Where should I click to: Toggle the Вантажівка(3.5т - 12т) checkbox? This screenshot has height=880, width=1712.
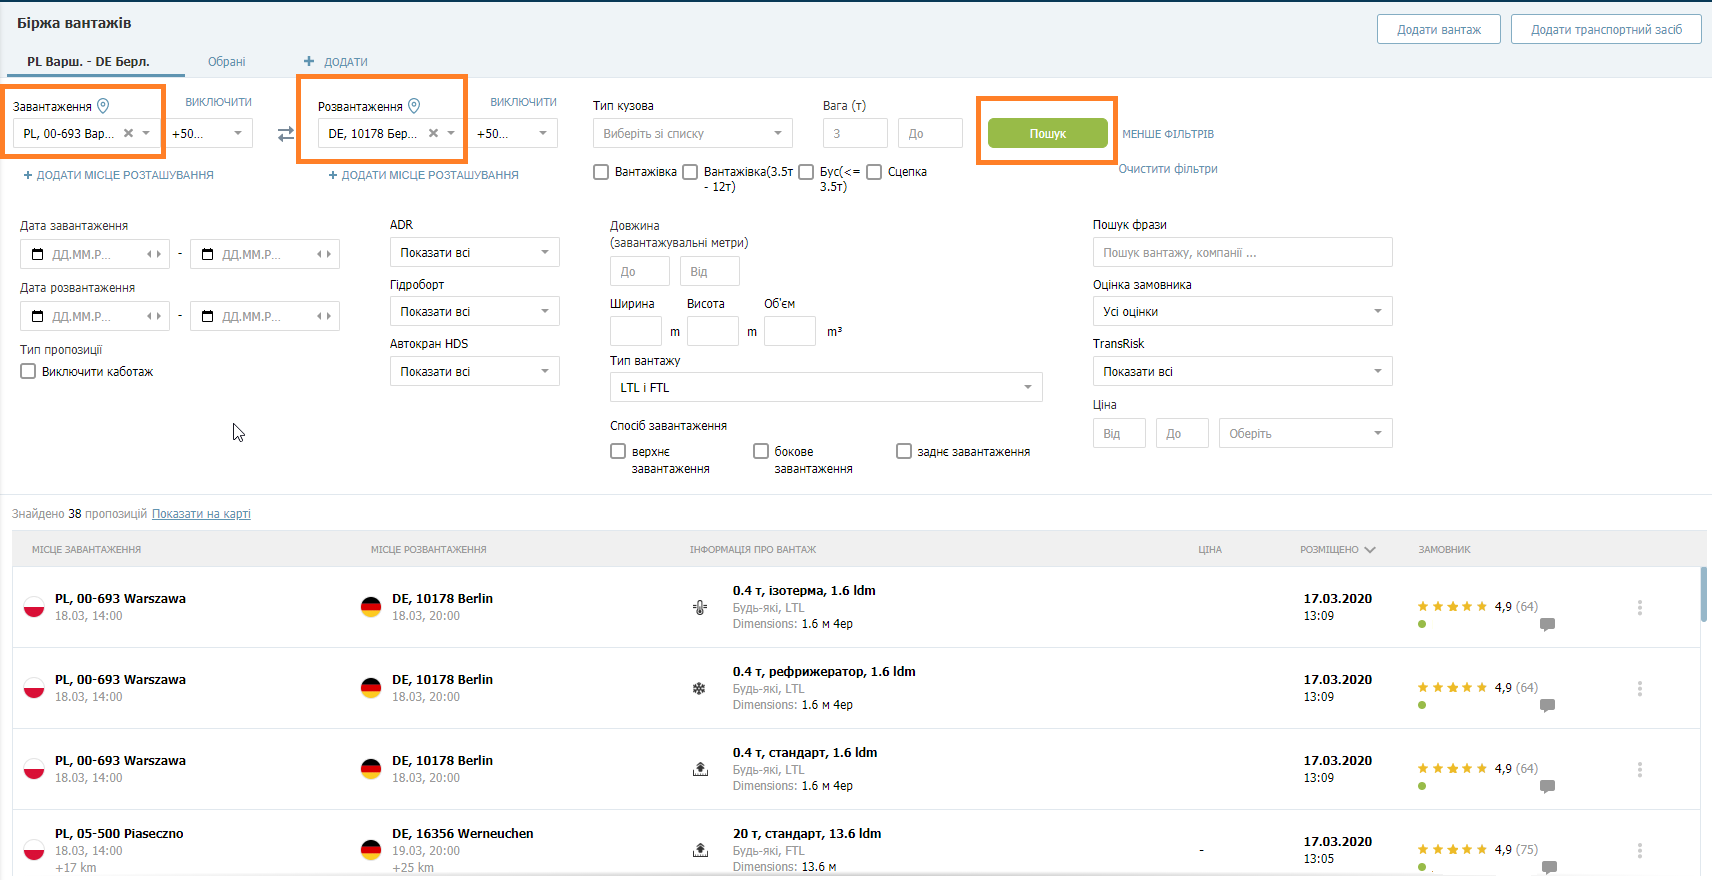coord(690,172)
